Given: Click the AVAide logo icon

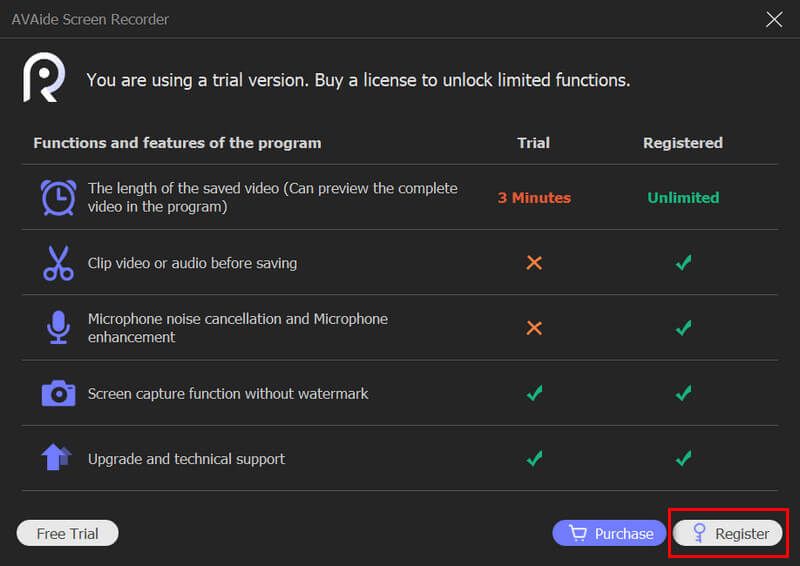Looking at the screenshot, I should pos(44,78).
